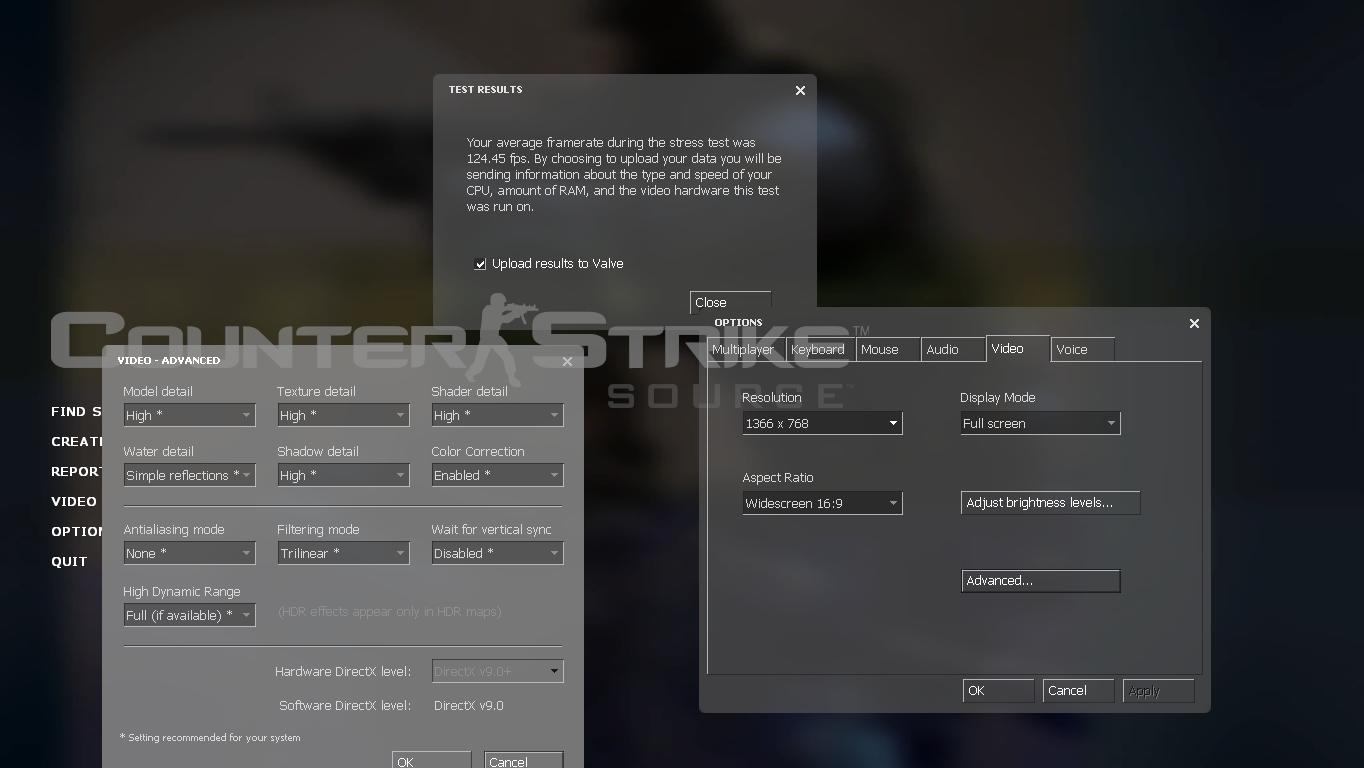Viewport: 1364px width, 768px height.
Task: Click Adjust brightness levels button
Action: tap(1050, 503)
